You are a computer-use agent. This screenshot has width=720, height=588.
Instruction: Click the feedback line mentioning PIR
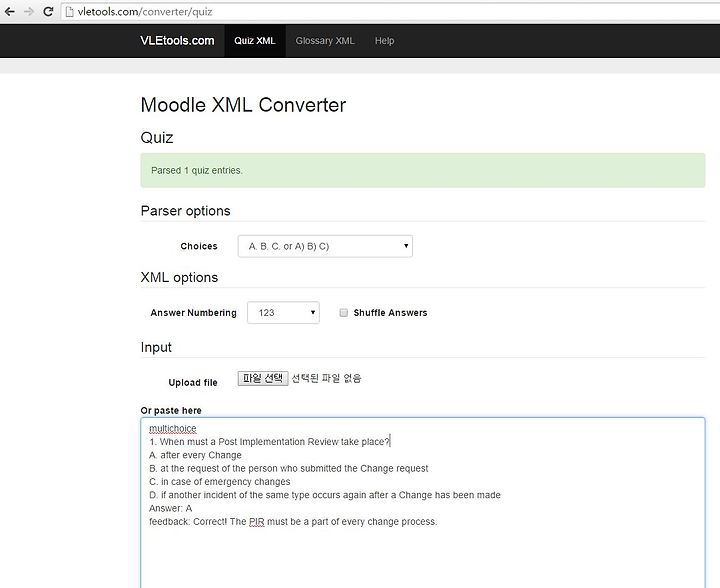coord(293,521)
